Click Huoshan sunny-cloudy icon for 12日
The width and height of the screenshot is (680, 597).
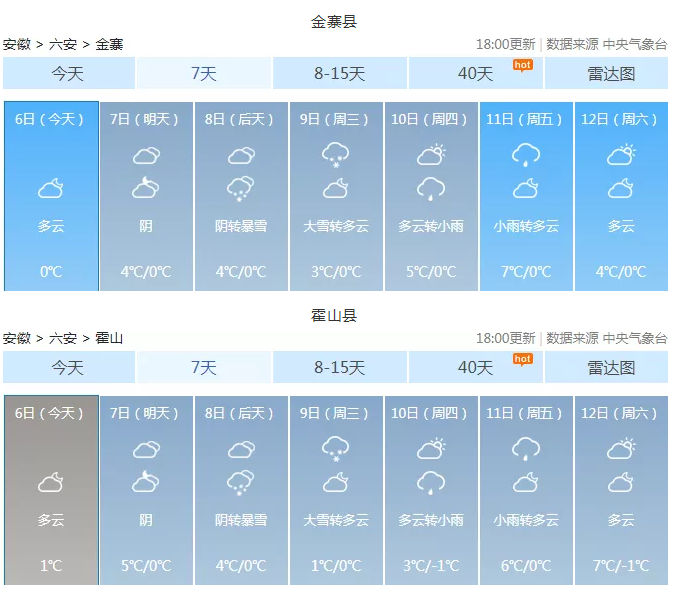pos(621,449)
